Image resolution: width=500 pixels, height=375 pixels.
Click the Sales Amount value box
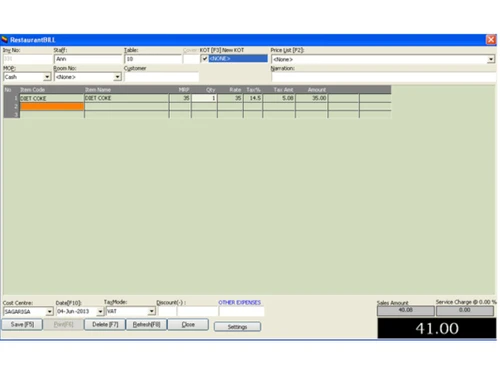[406, 310]
